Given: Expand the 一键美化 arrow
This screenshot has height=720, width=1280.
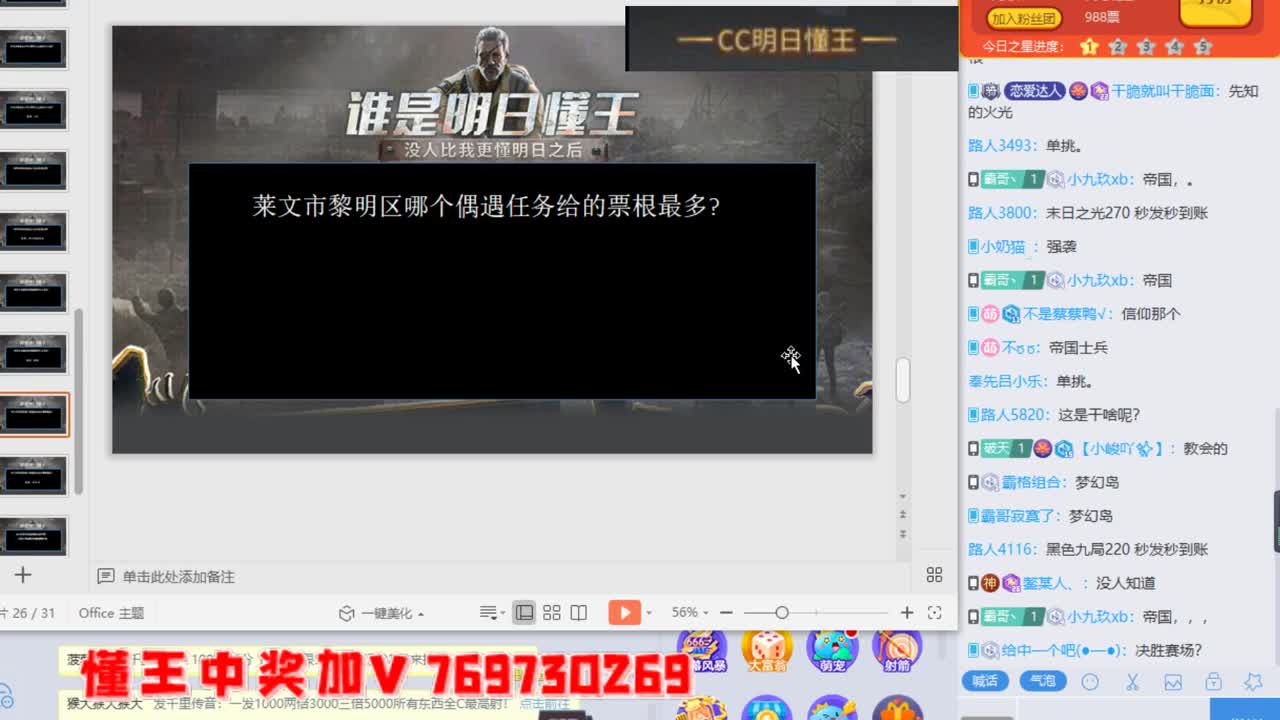Looking at the screenshot, I should click(421, 614).
